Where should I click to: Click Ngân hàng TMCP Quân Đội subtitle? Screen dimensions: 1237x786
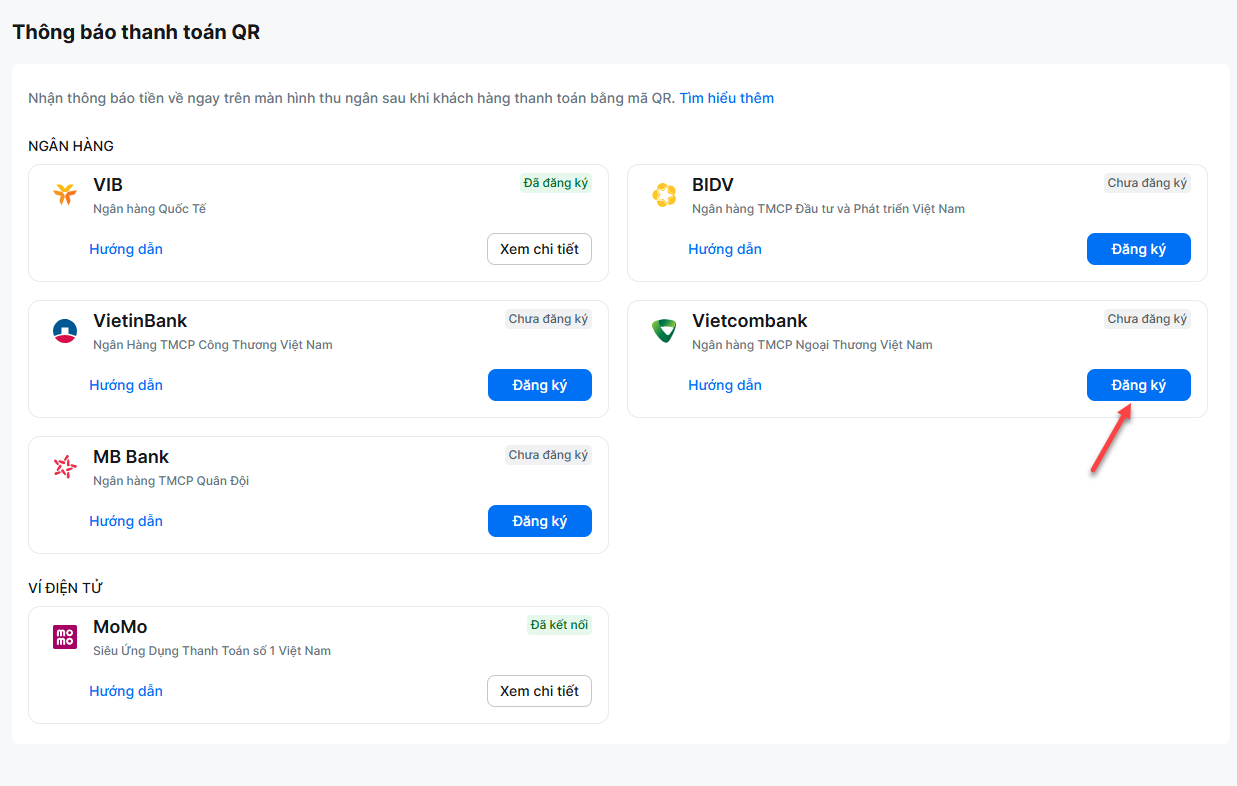pyautogui.click(x=171, y=481)
